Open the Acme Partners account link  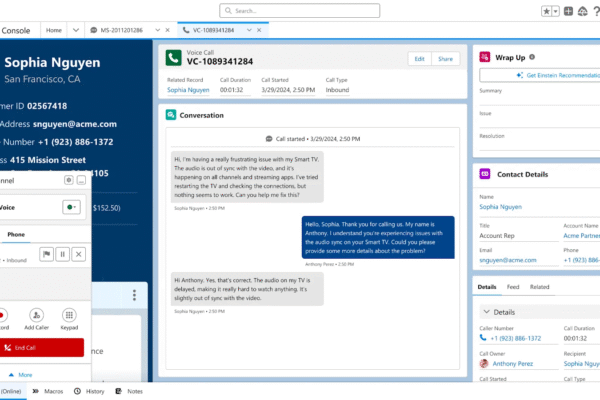582,236
